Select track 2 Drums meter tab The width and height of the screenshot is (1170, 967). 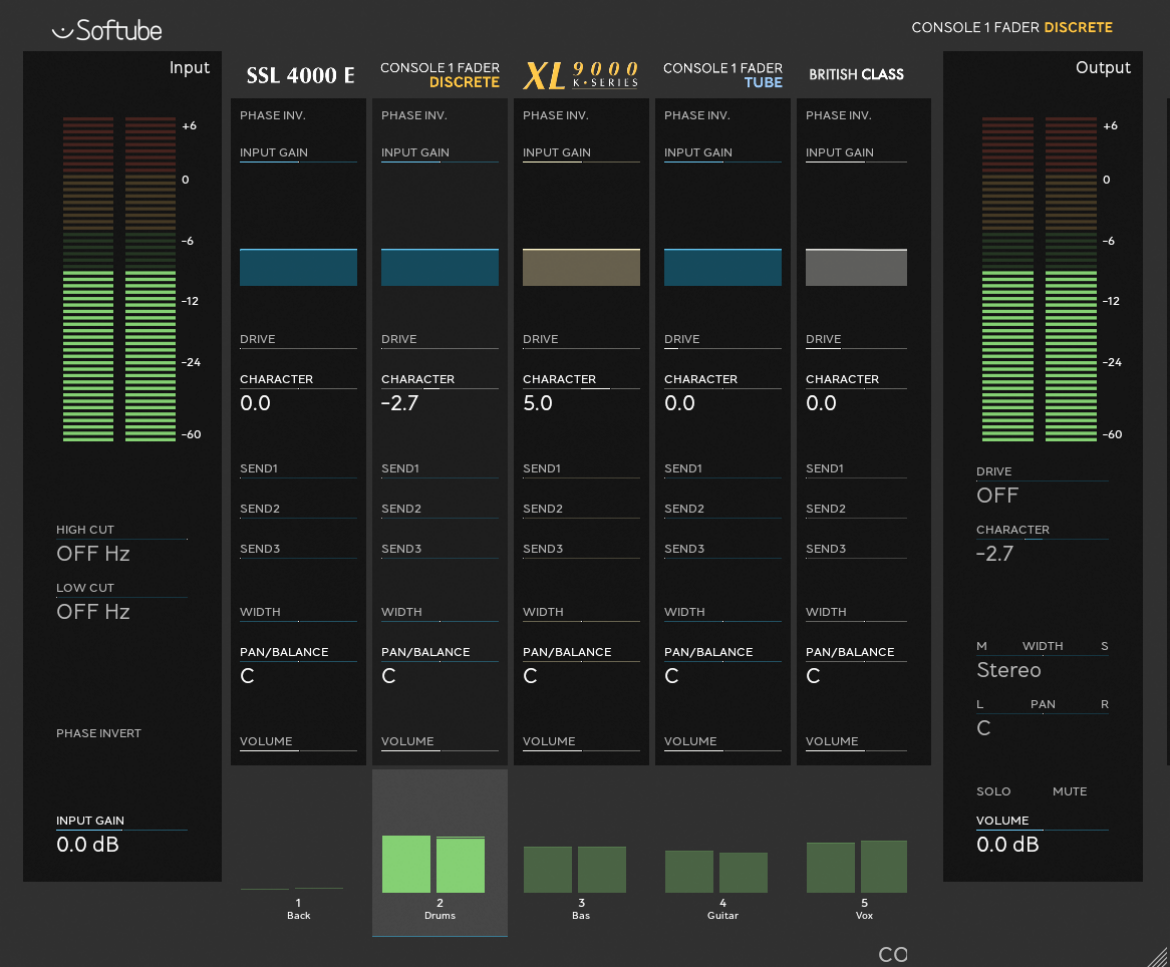(x=439, y=853)
